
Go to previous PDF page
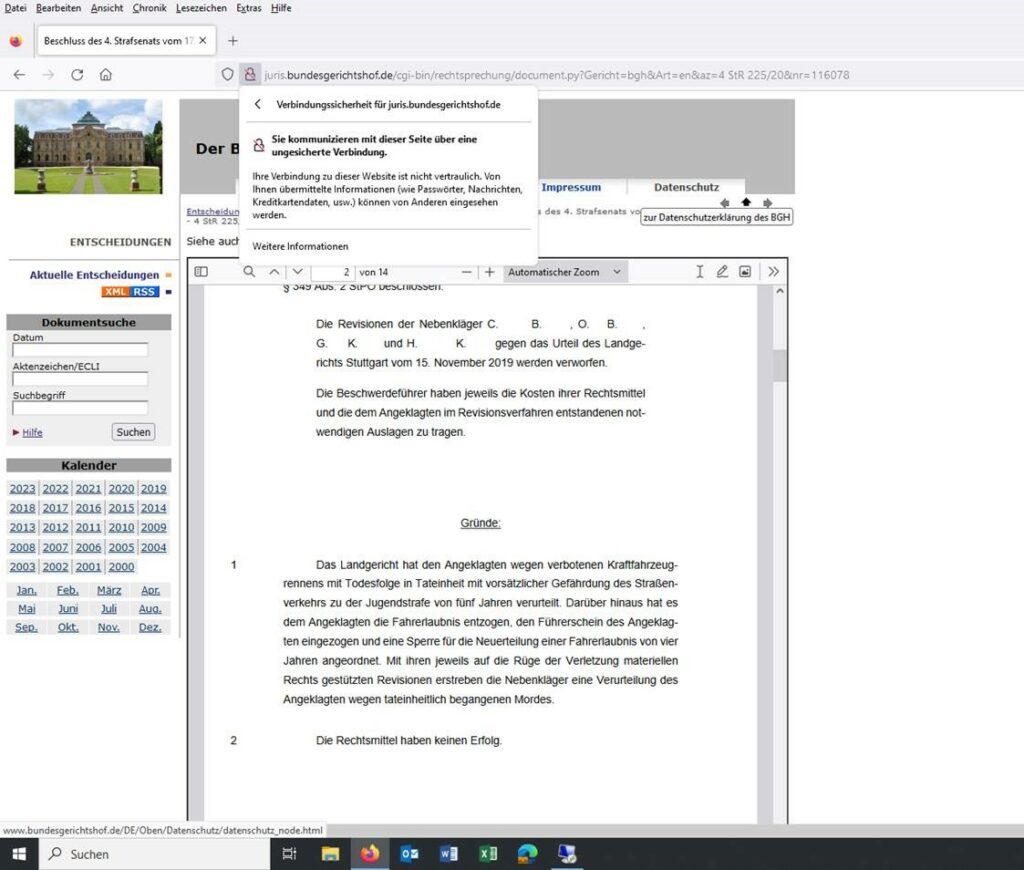coord(274,272)
